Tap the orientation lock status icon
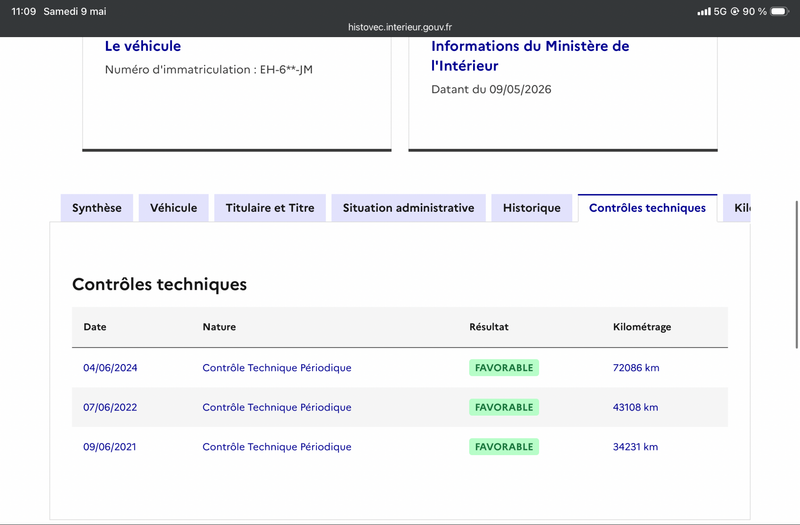 [x=735, y=11]
